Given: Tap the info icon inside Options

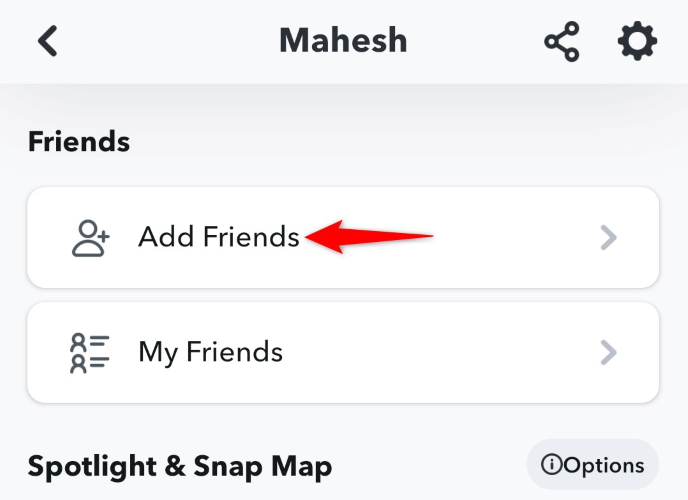Looking at the screenshot, I should (550, 465).
